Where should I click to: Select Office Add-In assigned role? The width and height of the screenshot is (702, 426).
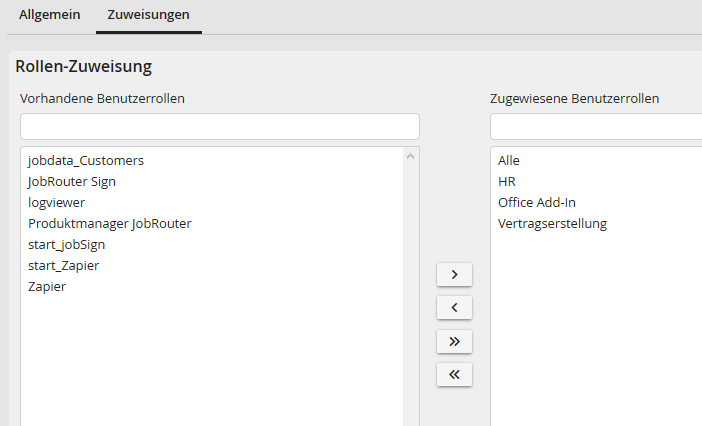click(536, 202)
